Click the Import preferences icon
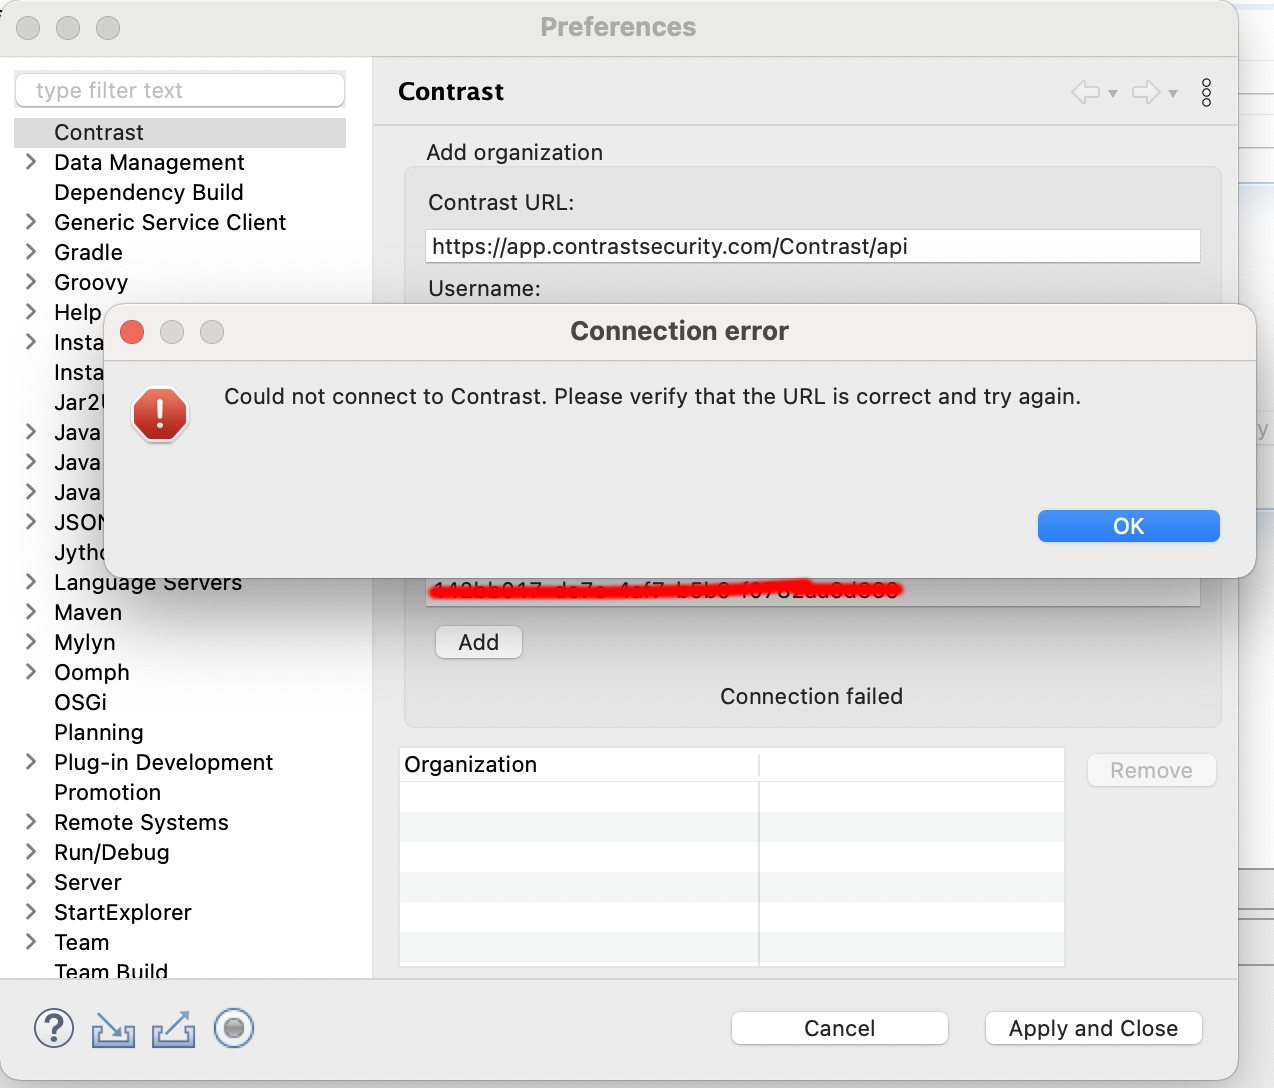1274x1088 pixels. (113, 1029)
